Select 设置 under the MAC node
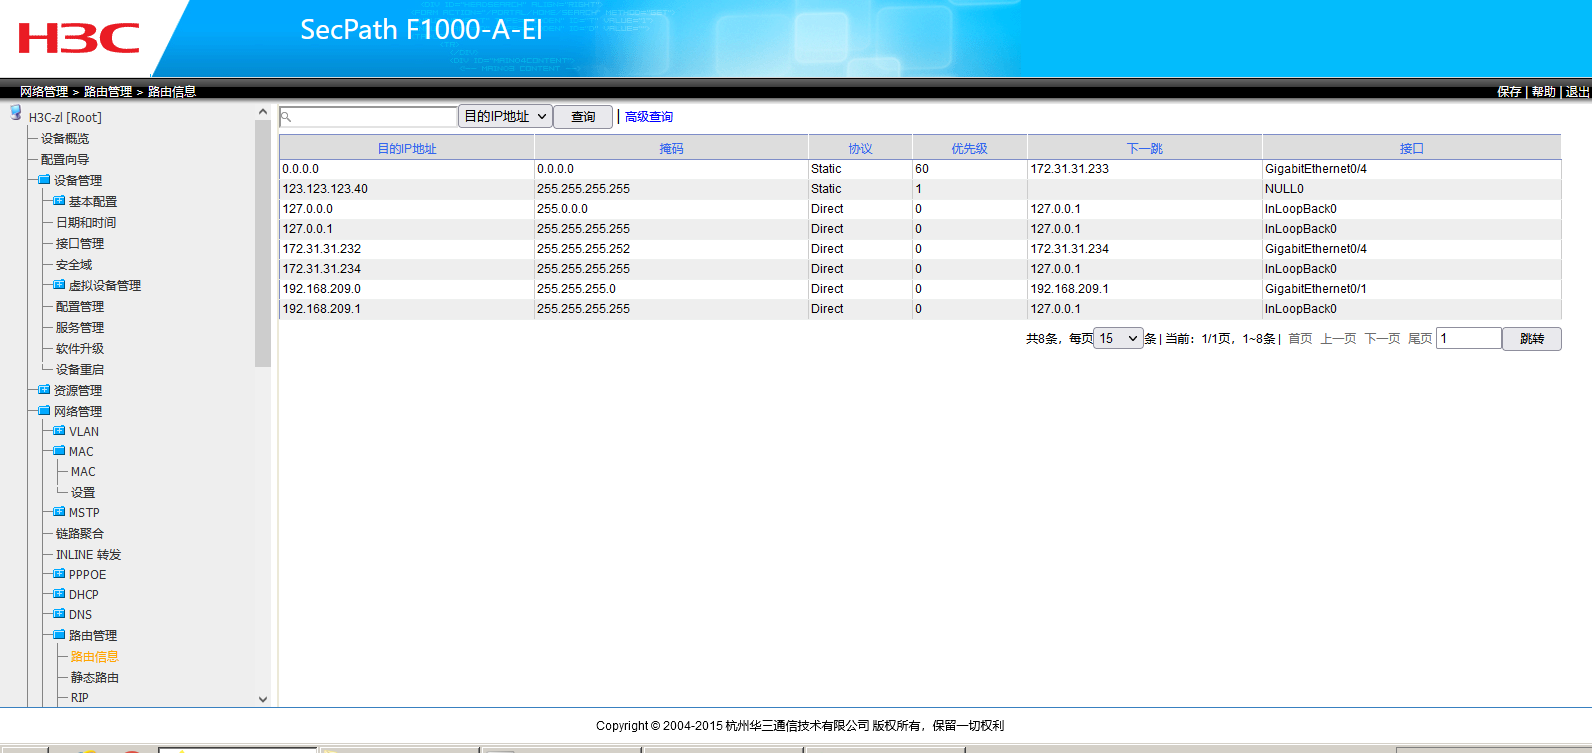The image size is (1592, 753). (x=83, y=493)
